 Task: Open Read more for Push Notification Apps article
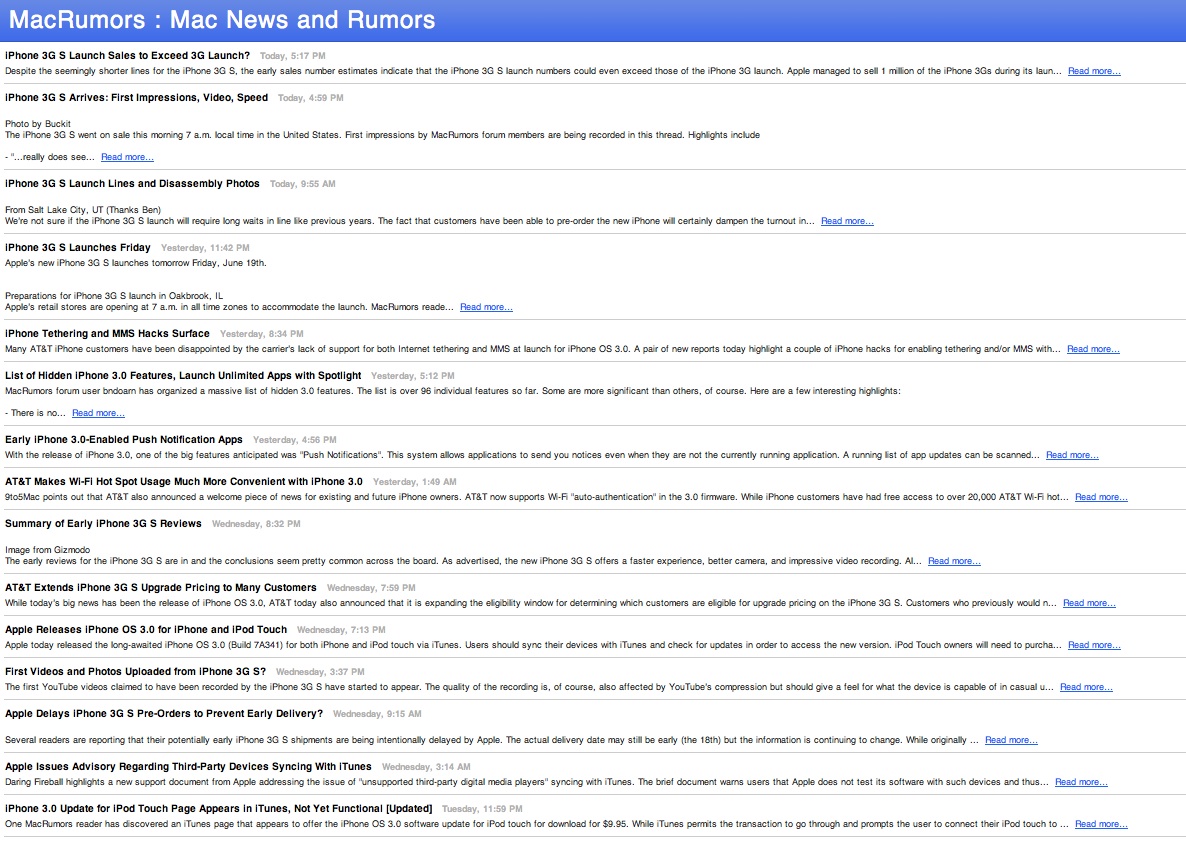(1072, 455)
